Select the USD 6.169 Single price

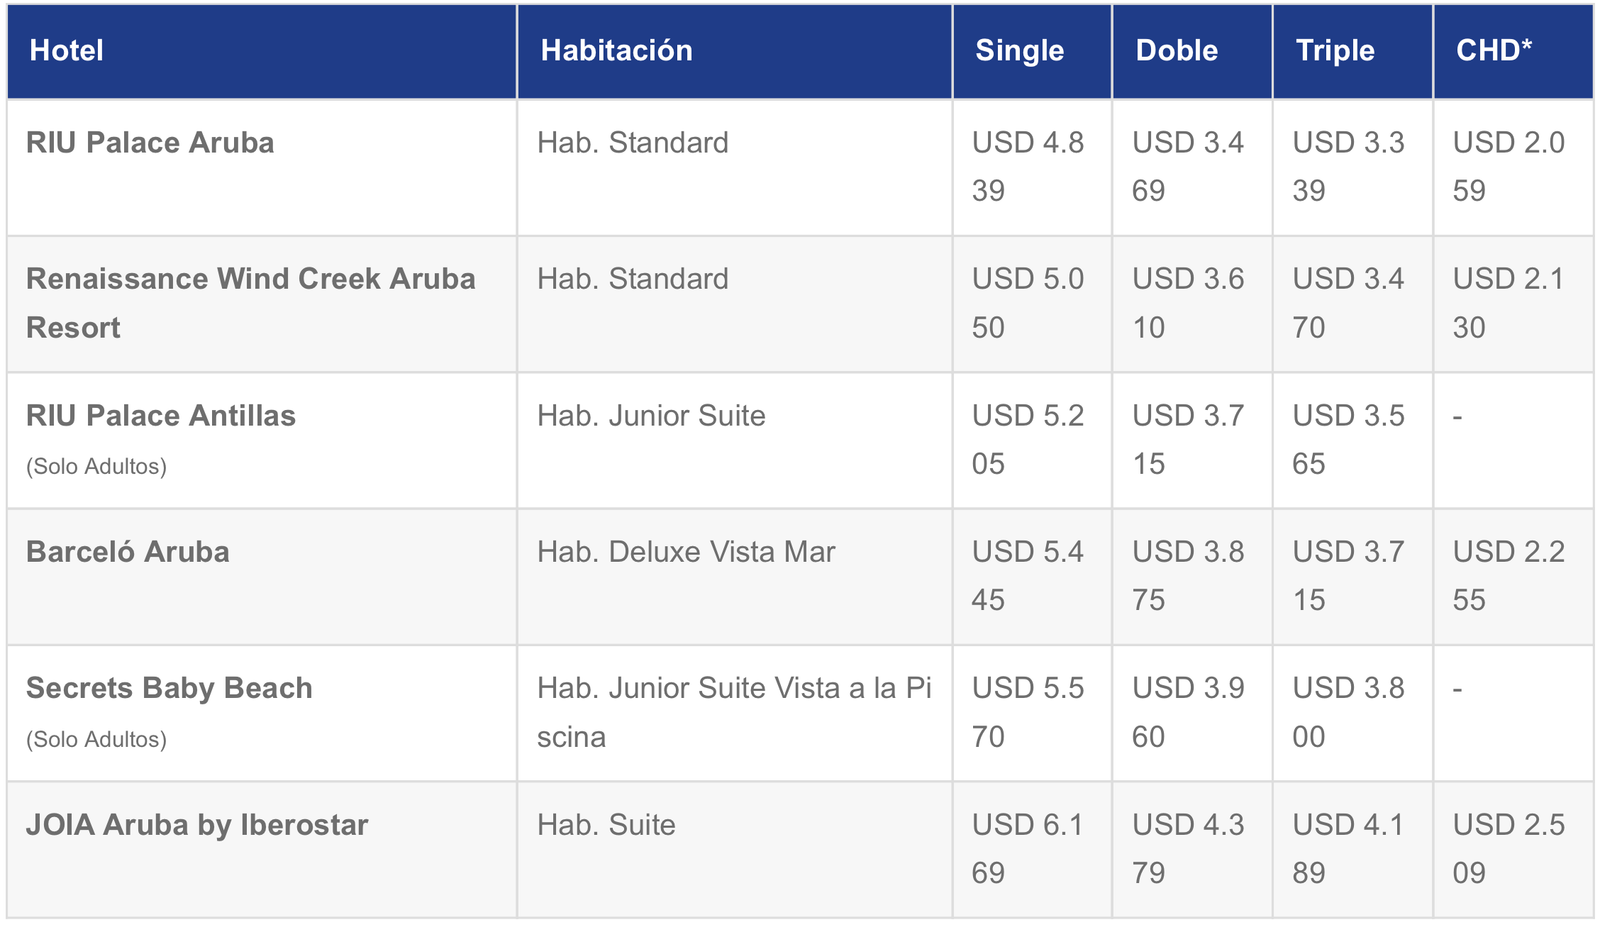click(x=1028, y=849)
